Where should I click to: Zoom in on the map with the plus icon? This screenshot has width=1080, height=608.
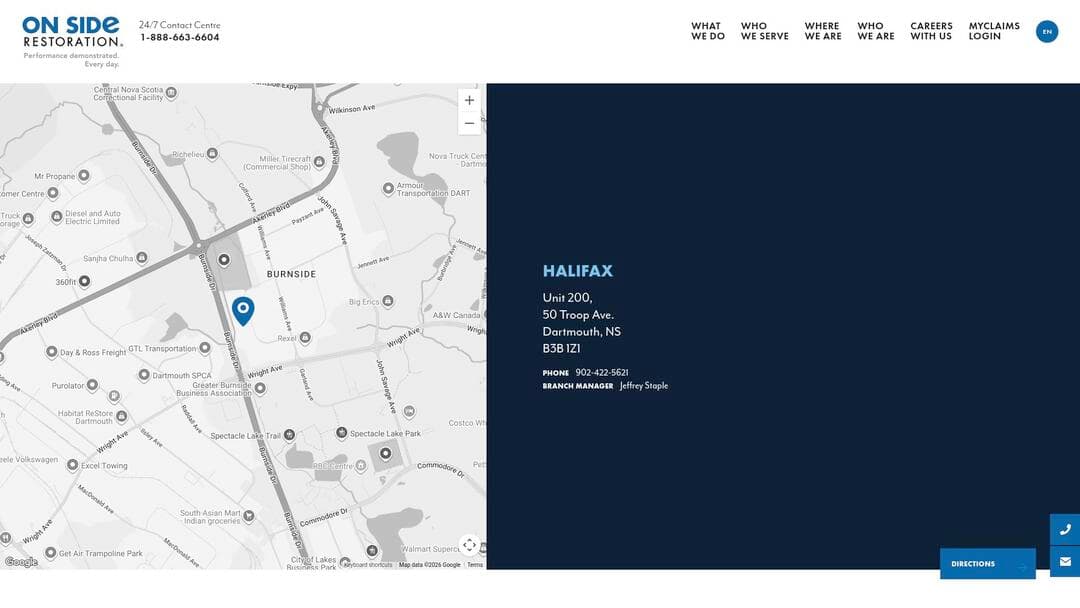coord(469,100)
